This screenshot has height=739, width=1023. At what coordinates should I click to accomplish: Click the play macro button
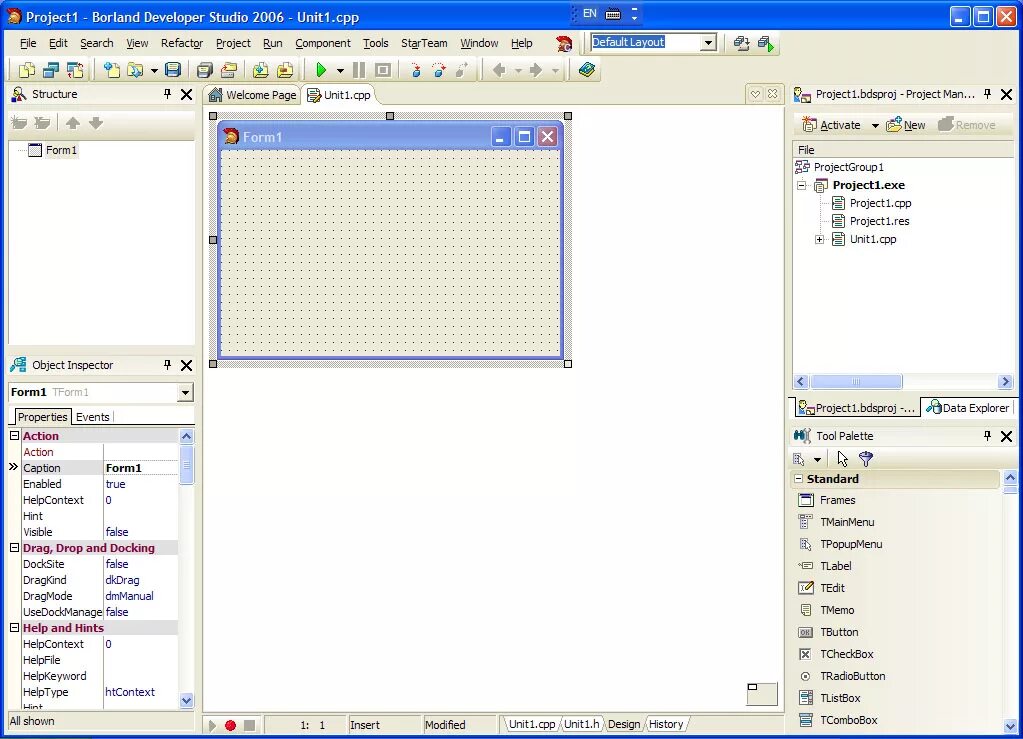tap(212, 725)
